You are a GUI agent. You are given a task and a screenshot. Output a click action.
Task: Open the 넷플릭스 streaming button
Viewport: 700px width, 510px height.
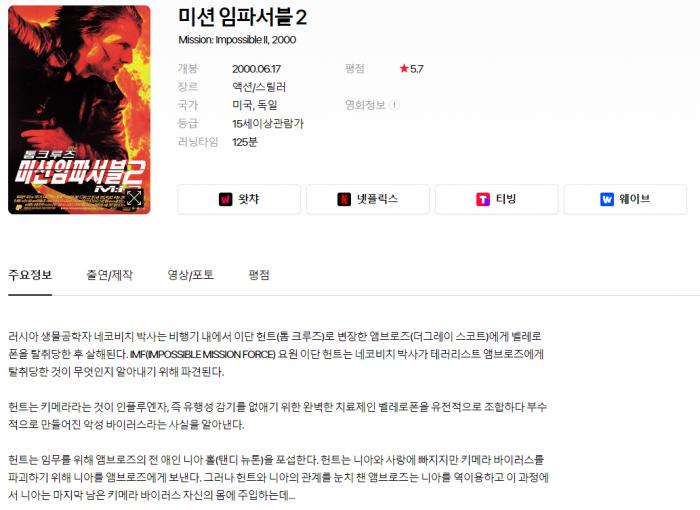click(x=368, y=199)
